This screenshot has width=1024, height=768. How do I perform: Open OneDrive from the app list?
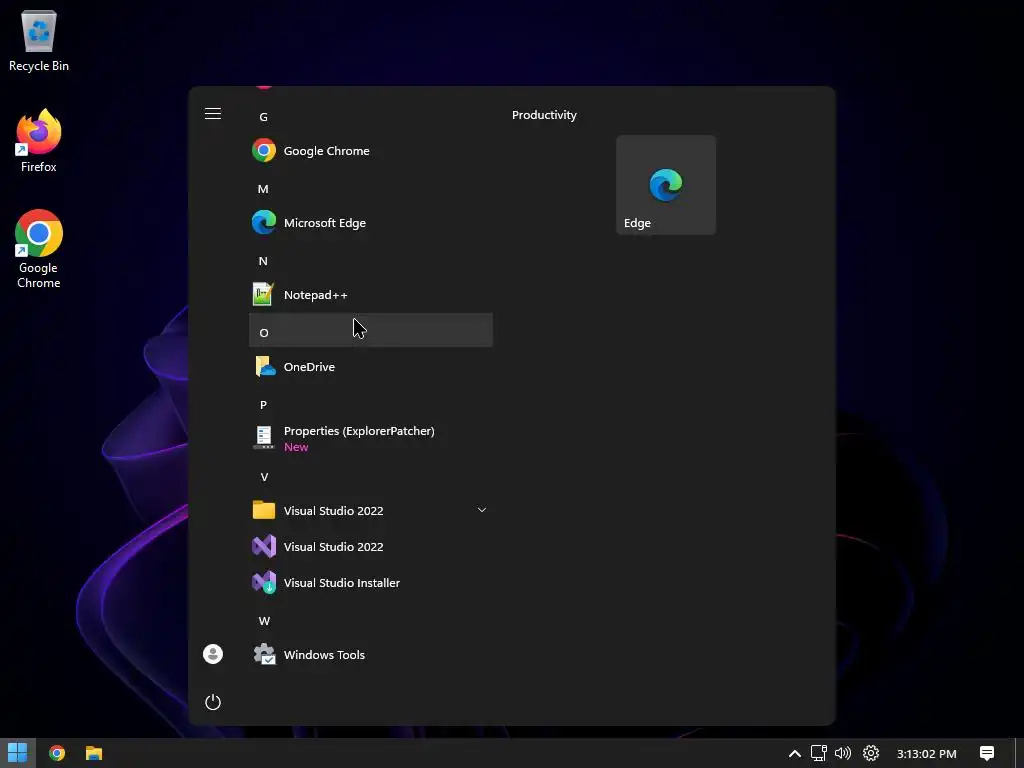[371, 366]
